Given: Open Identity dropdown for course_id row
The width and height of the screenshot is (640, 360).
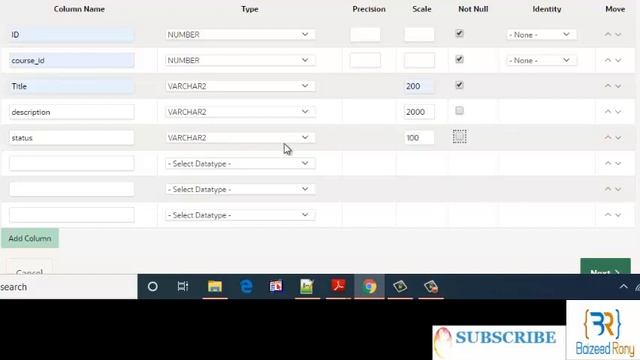Looking at the screenshot, I should tap(541, 60).
